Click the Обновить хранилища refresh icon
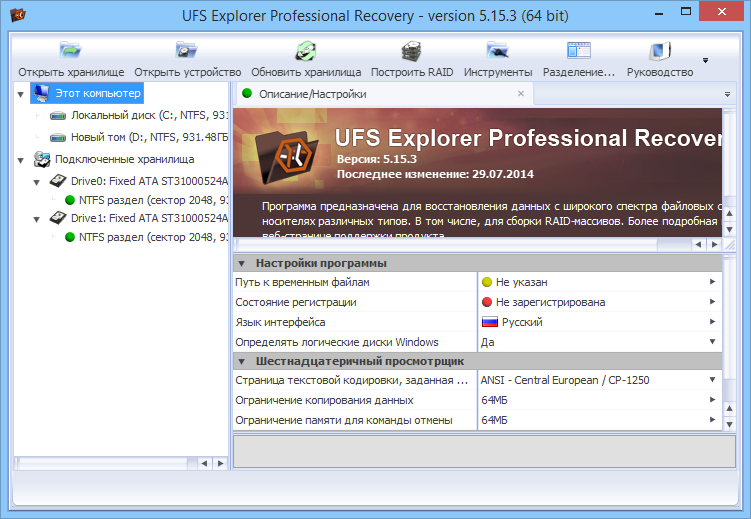This screenshot has height=519, width=751. (x=306, y=51)
